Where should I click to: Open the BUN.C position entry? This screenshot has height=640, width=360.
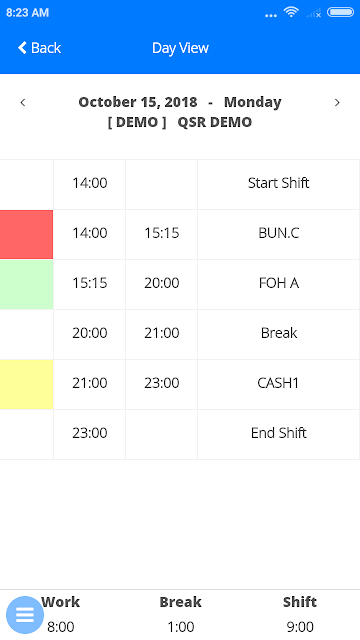[x=279, y=233]
